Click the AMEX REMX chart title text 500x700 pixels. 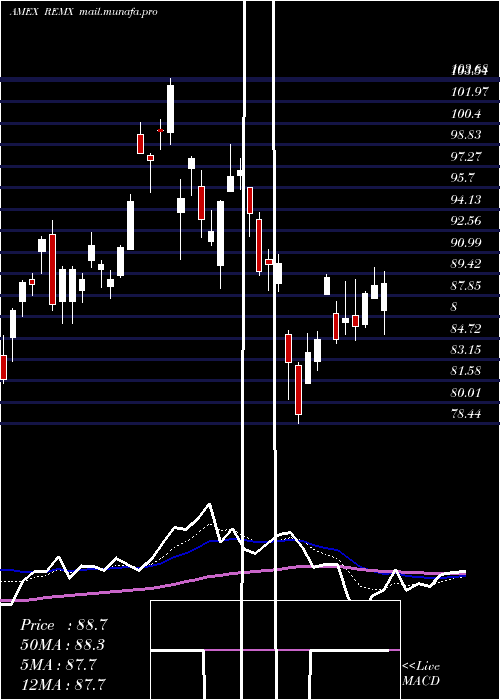click(x=83, y=12)
